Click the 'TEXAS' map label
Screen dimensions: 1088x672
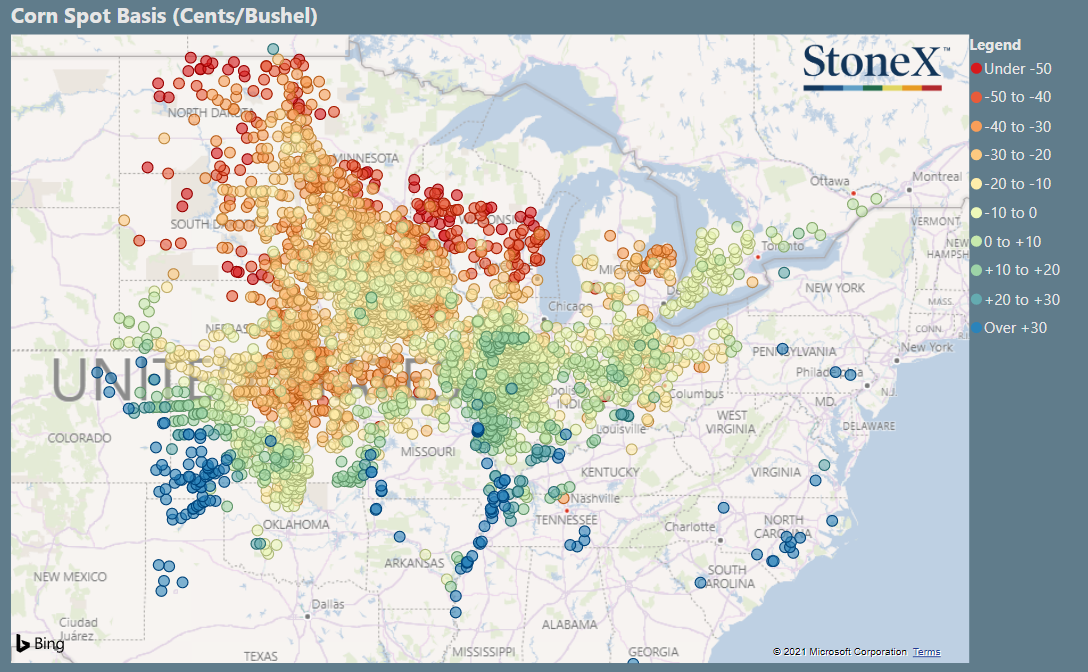point(261,656)
